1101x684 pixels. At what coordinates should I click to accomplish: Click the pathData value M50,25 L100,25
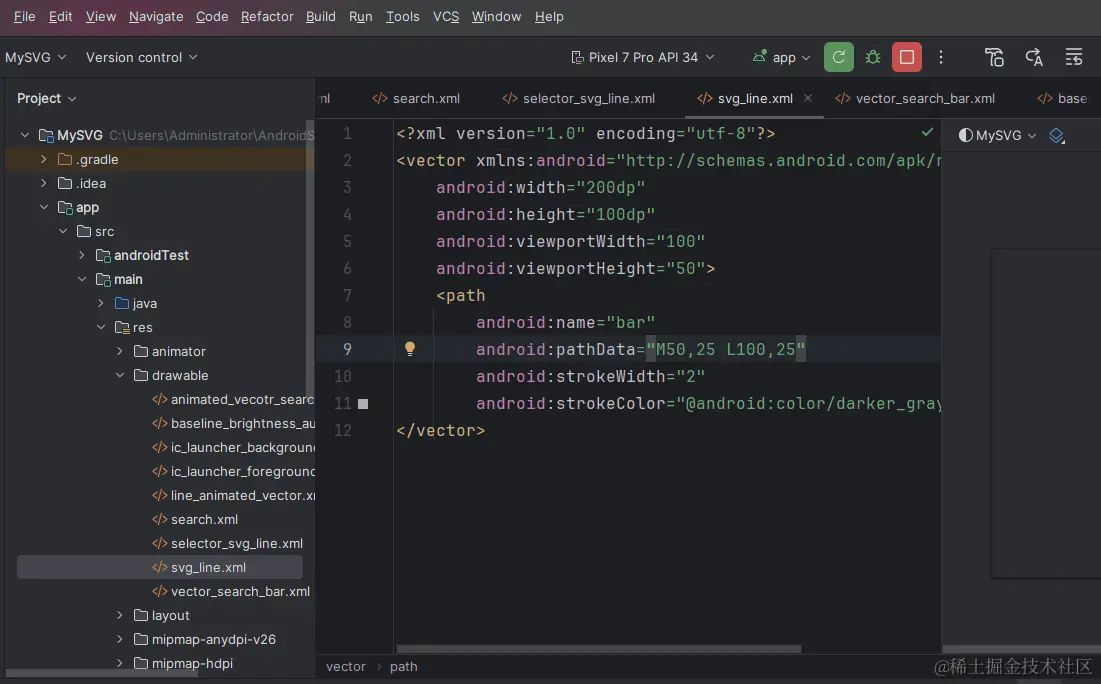[726, 349]
